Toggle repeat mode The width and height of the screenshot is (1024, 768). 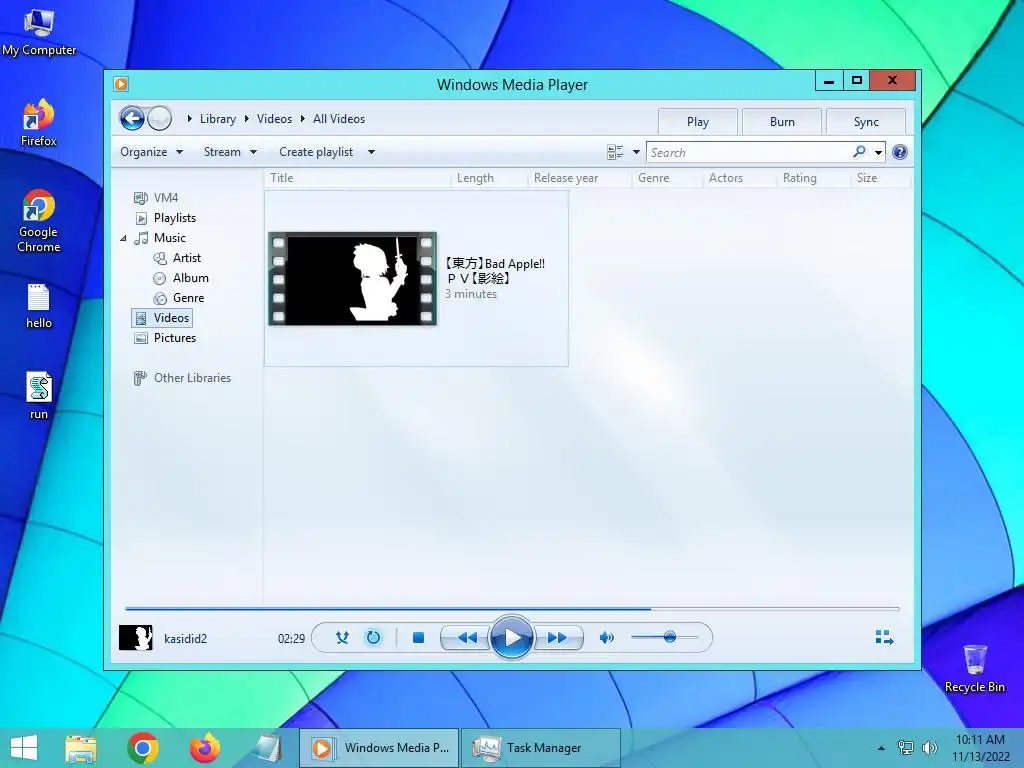(x=374, y=638)
